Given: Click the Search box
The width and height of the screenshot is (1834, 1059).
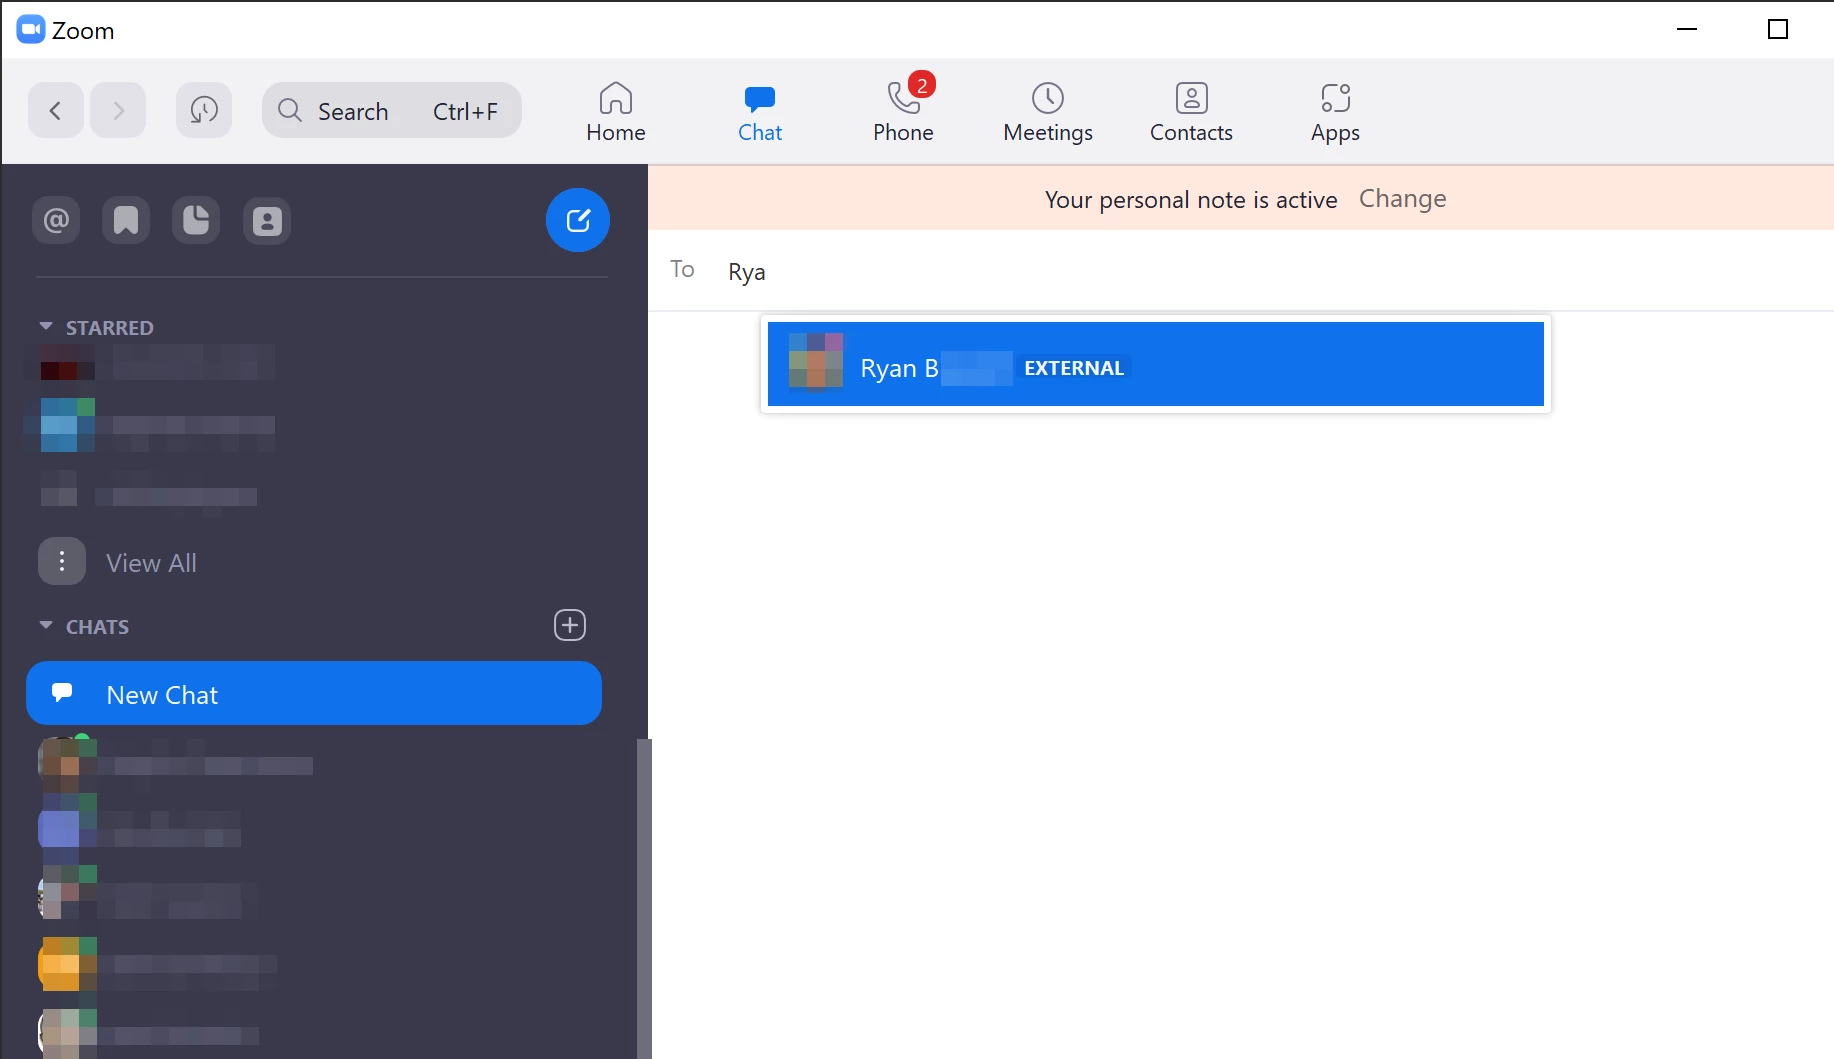Looking at the screenshot, I should click(x=392, y=110).
